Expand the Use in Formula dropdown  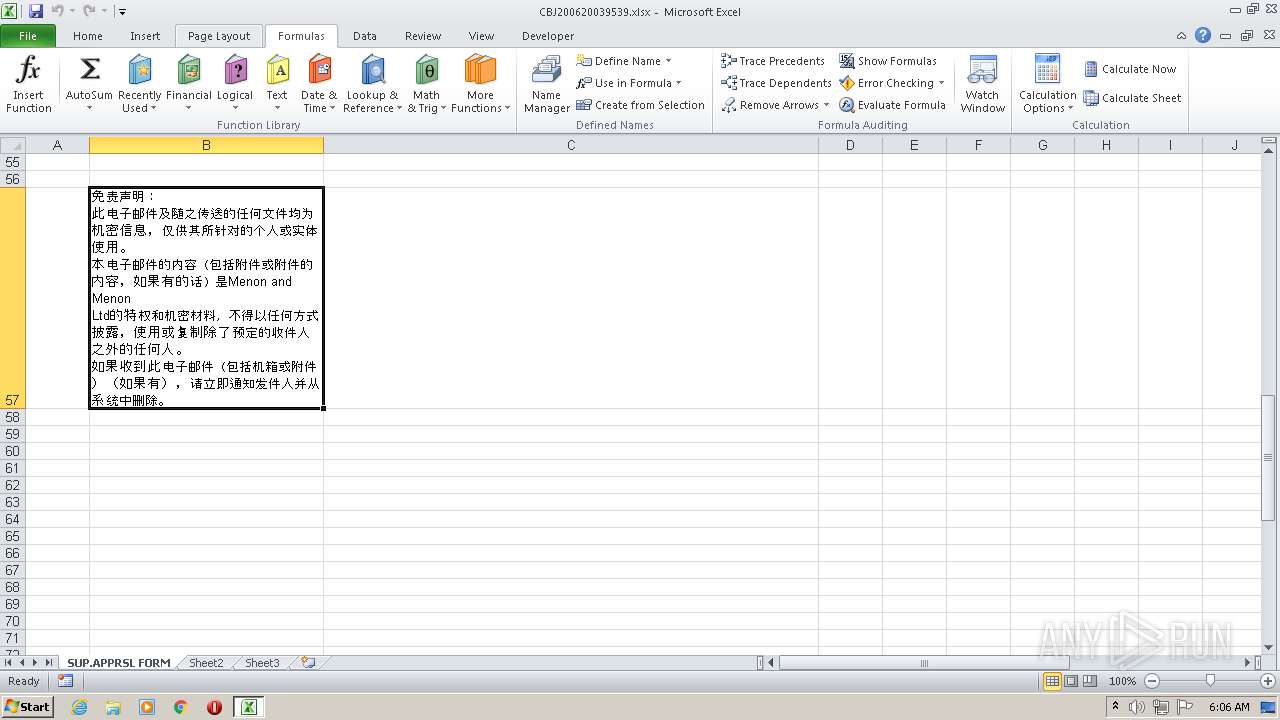(678, 83)
